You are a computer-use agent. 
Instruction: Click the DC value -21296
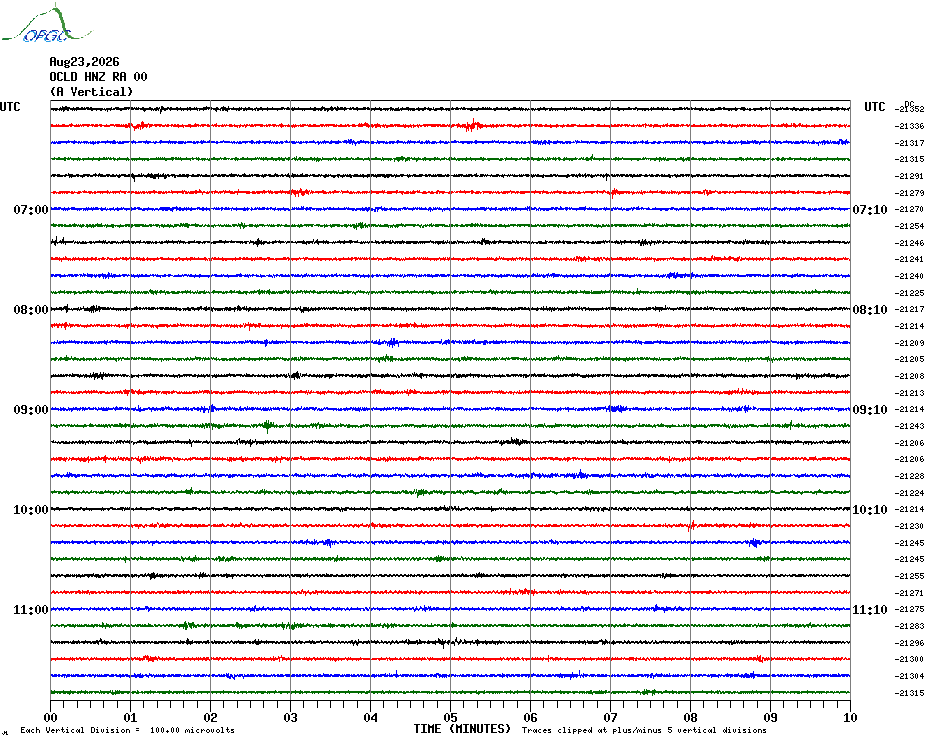[909, 643]
